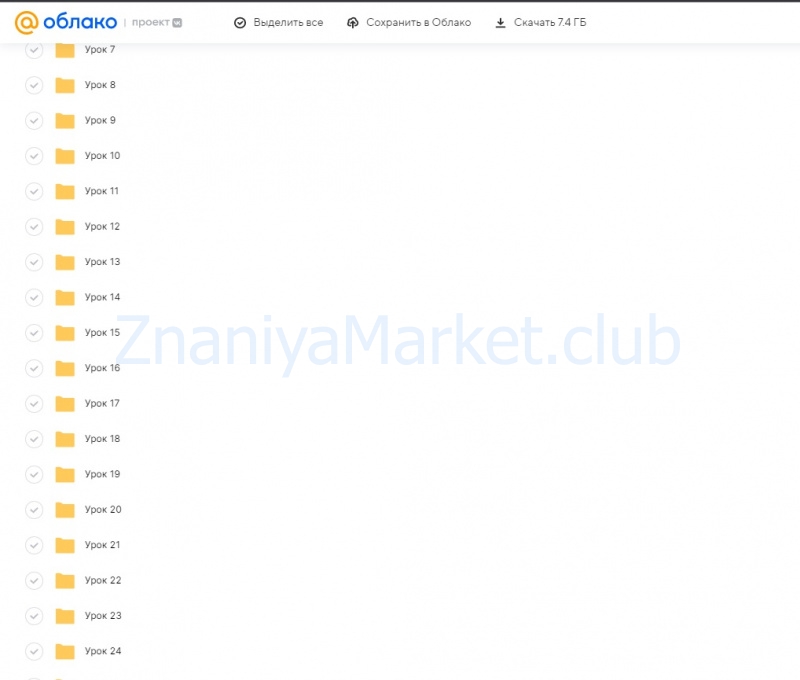Open the folder labeled Урок 24

pyautogui.click(x=102, y=652)
